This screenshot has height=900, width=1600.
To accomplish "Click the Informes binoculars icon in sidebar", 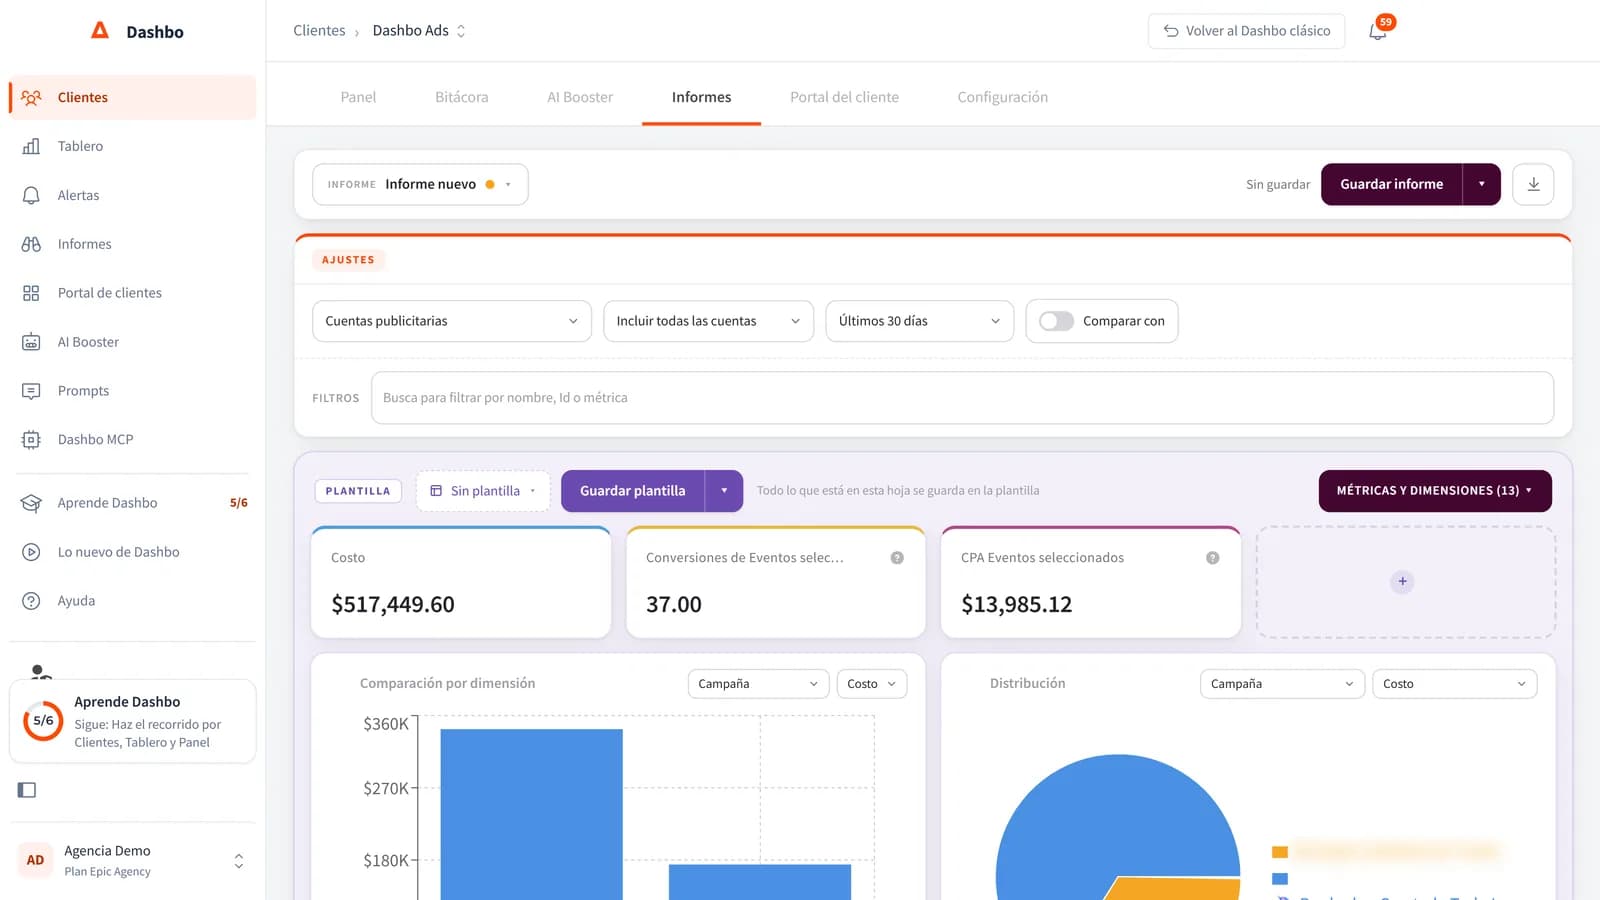I will [31, 244].
